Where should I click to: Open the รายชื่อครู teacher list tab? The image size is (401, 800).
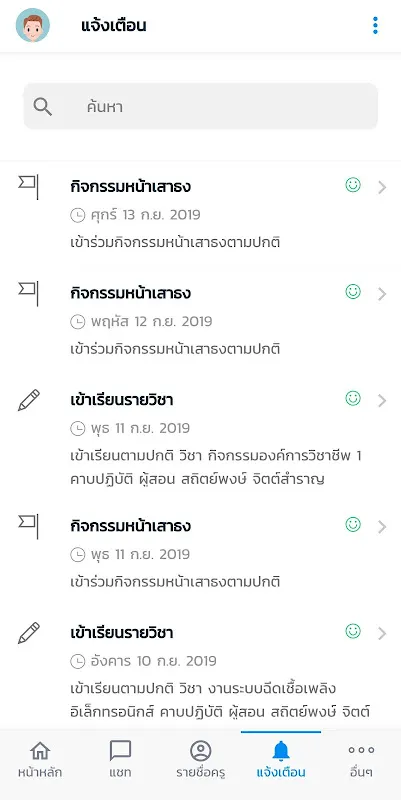[x=200, y=760]
